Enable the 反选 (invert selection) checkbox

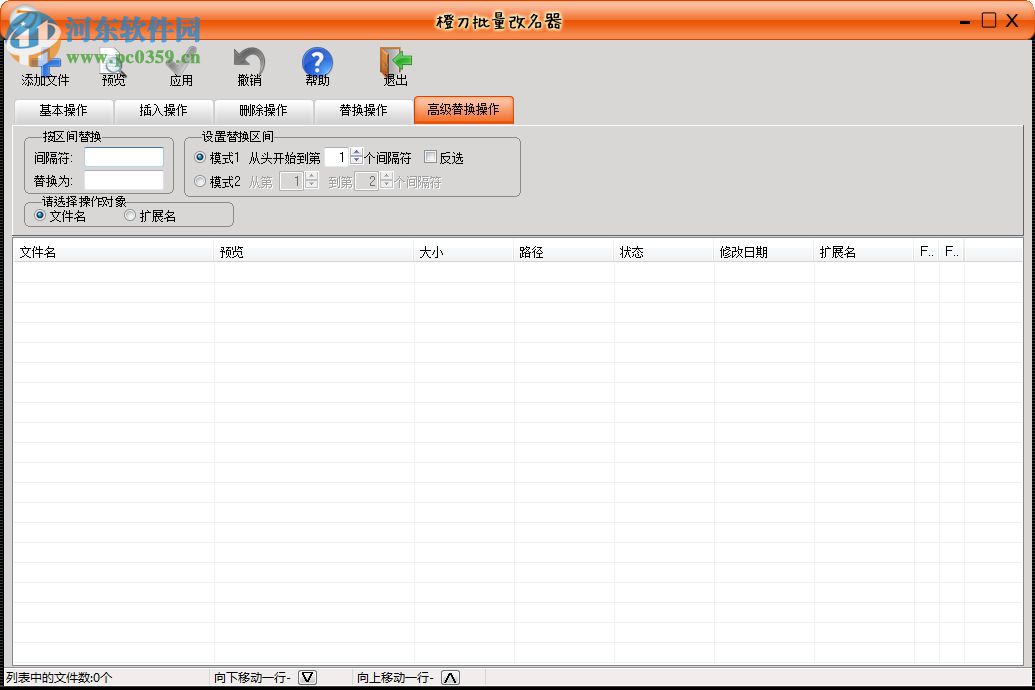pos(430,157)
